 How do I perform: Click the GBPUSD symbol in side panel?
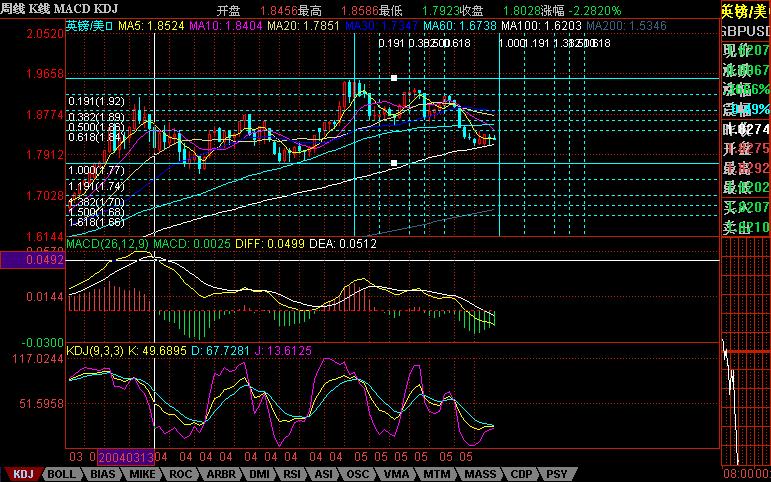point(746,31)
